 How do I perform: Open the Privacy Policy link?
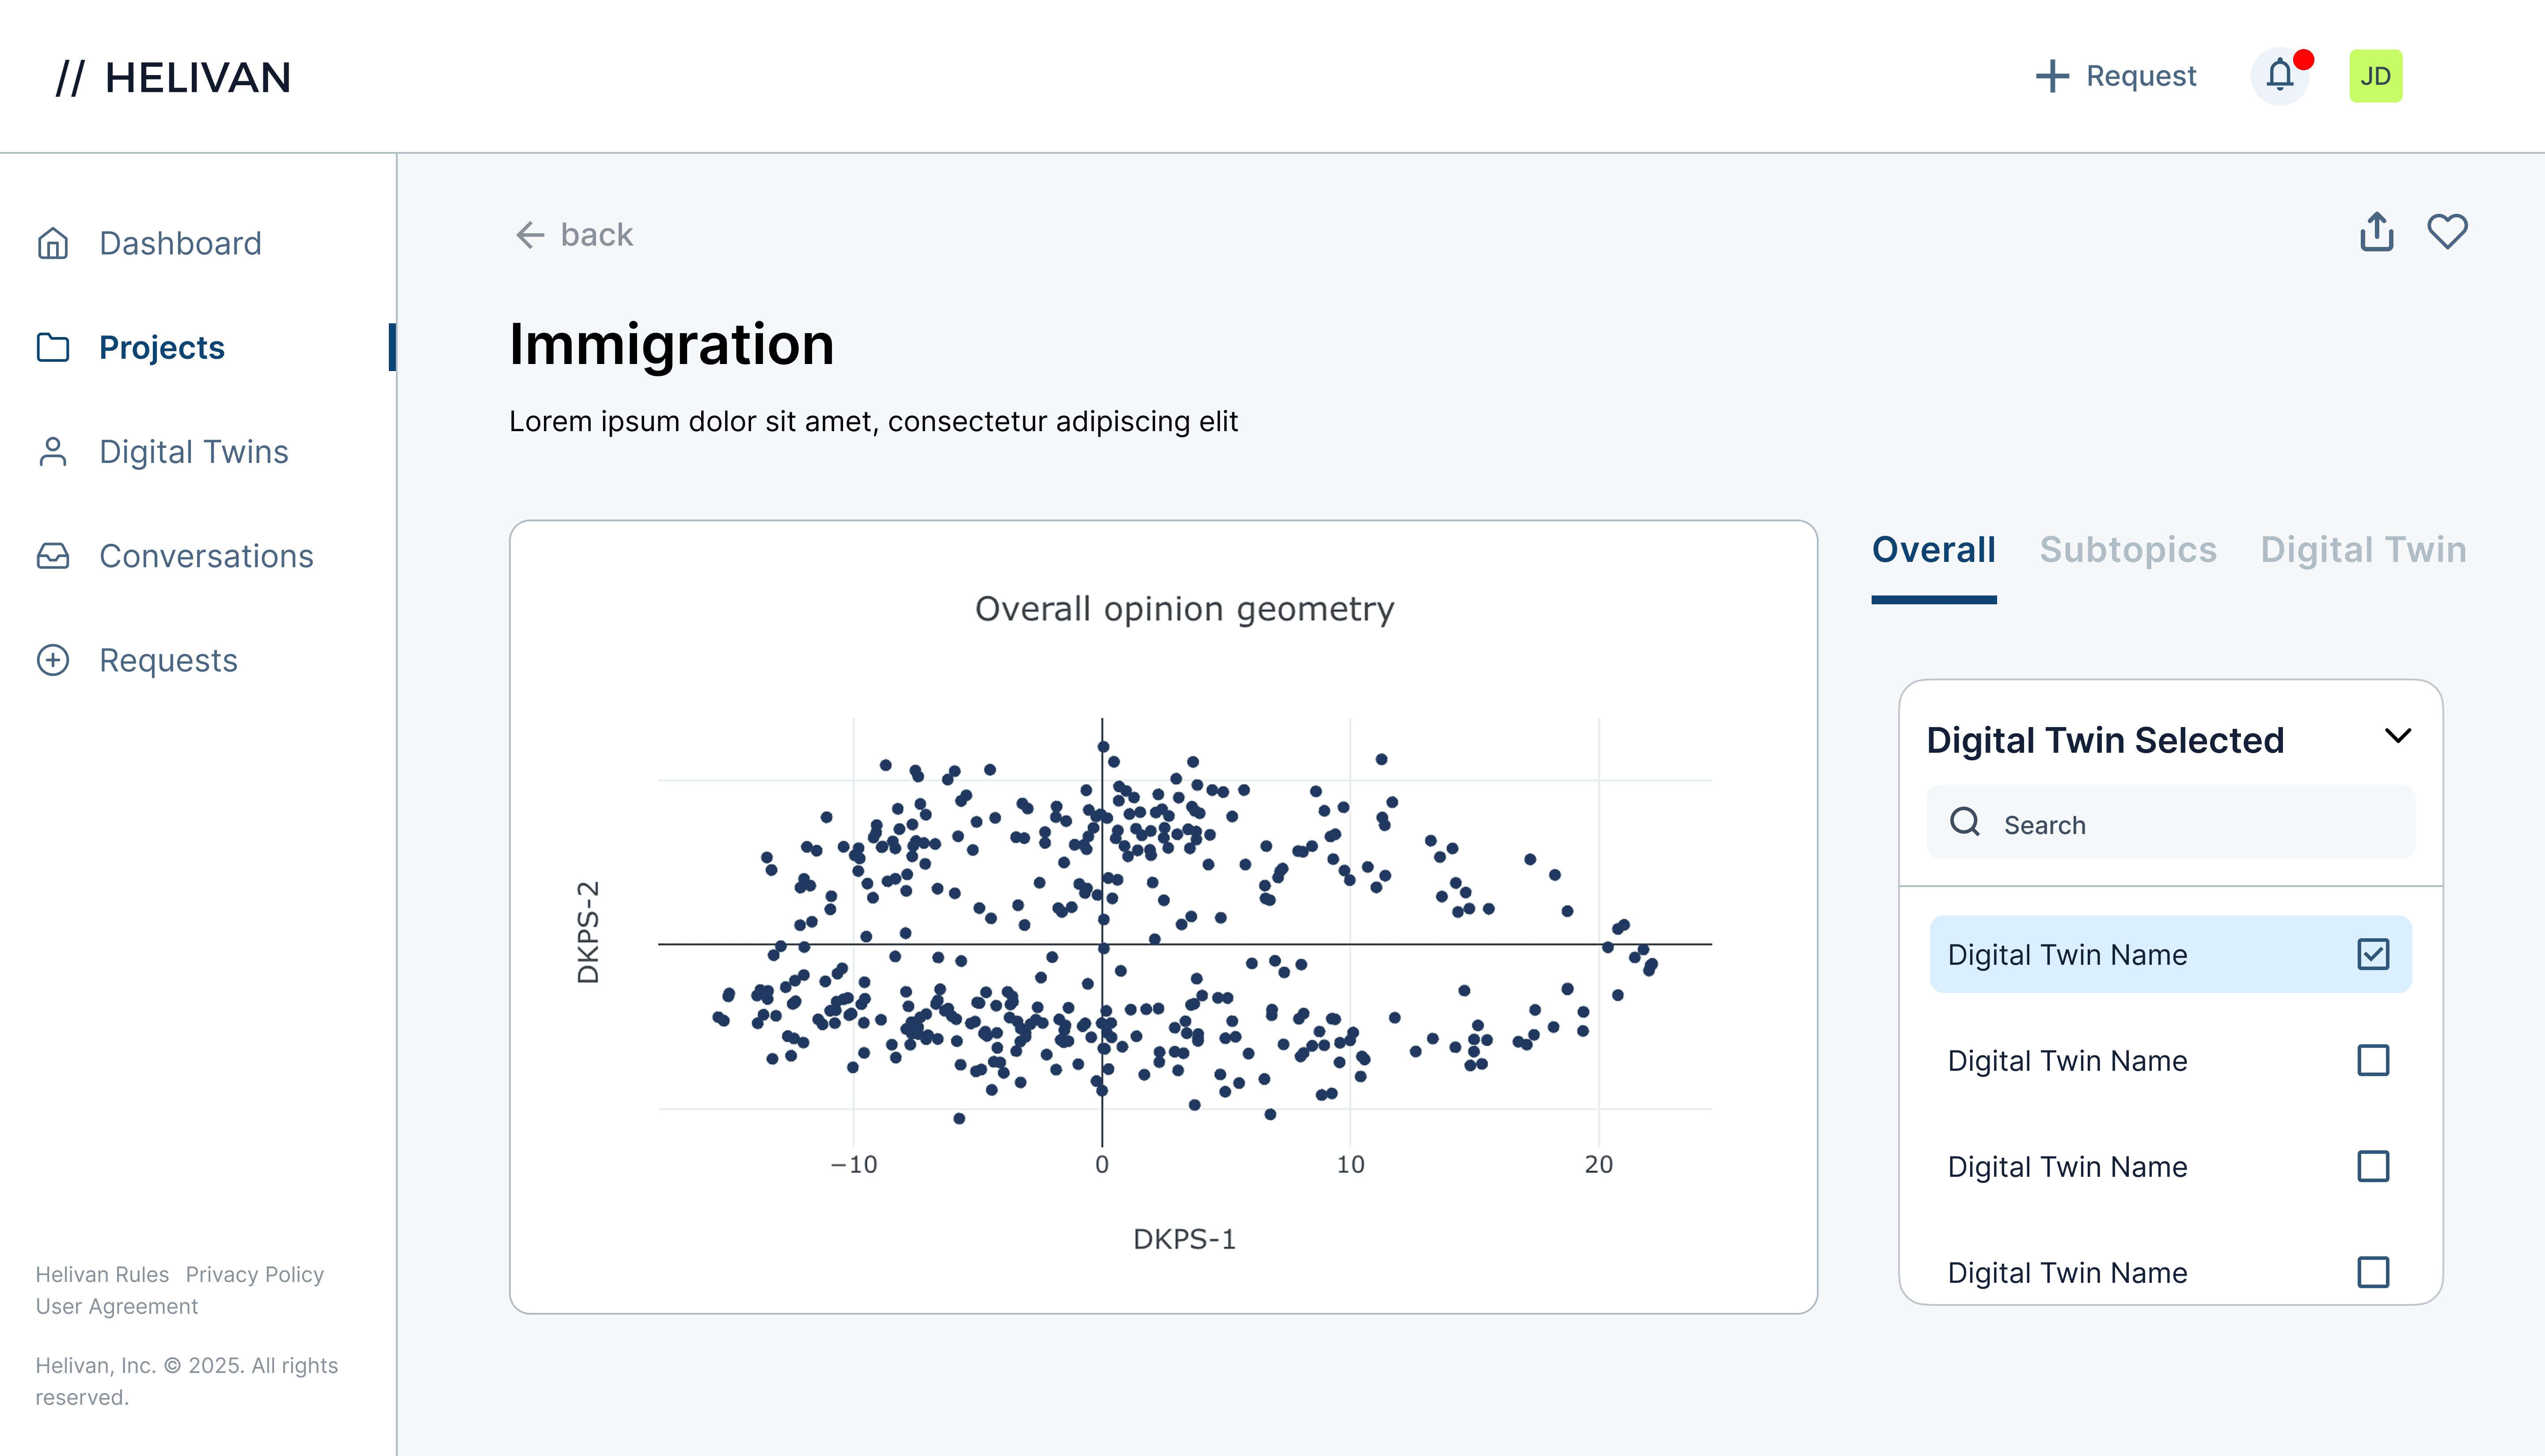[255, 1274]
